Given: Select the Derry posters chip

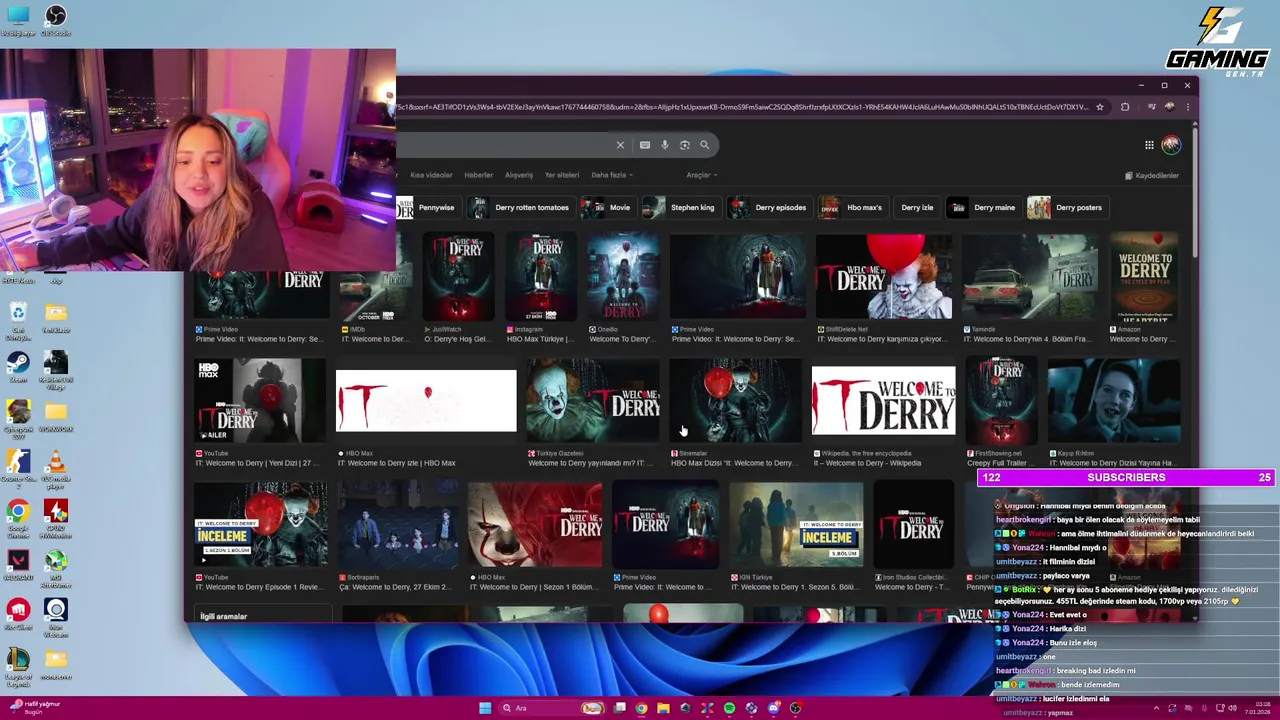Looking at the screenshot, I should click(1067, 208).
